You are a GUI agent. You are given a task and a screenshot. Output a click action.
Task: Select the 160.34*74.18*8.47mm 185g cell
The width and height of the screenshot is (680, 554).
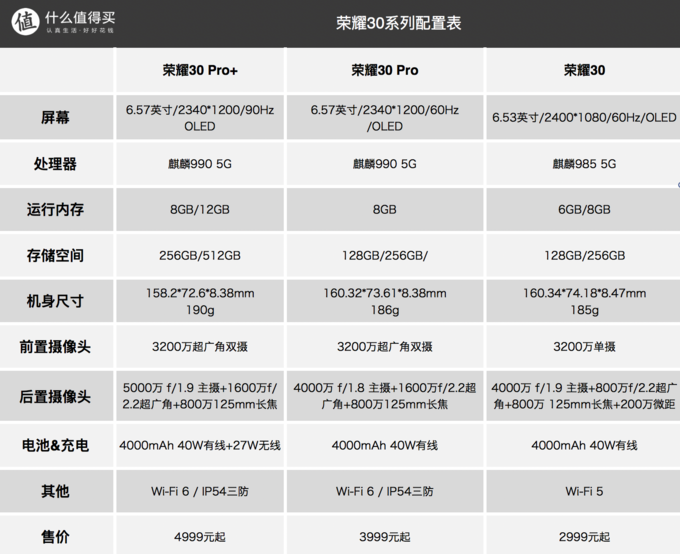584,302
